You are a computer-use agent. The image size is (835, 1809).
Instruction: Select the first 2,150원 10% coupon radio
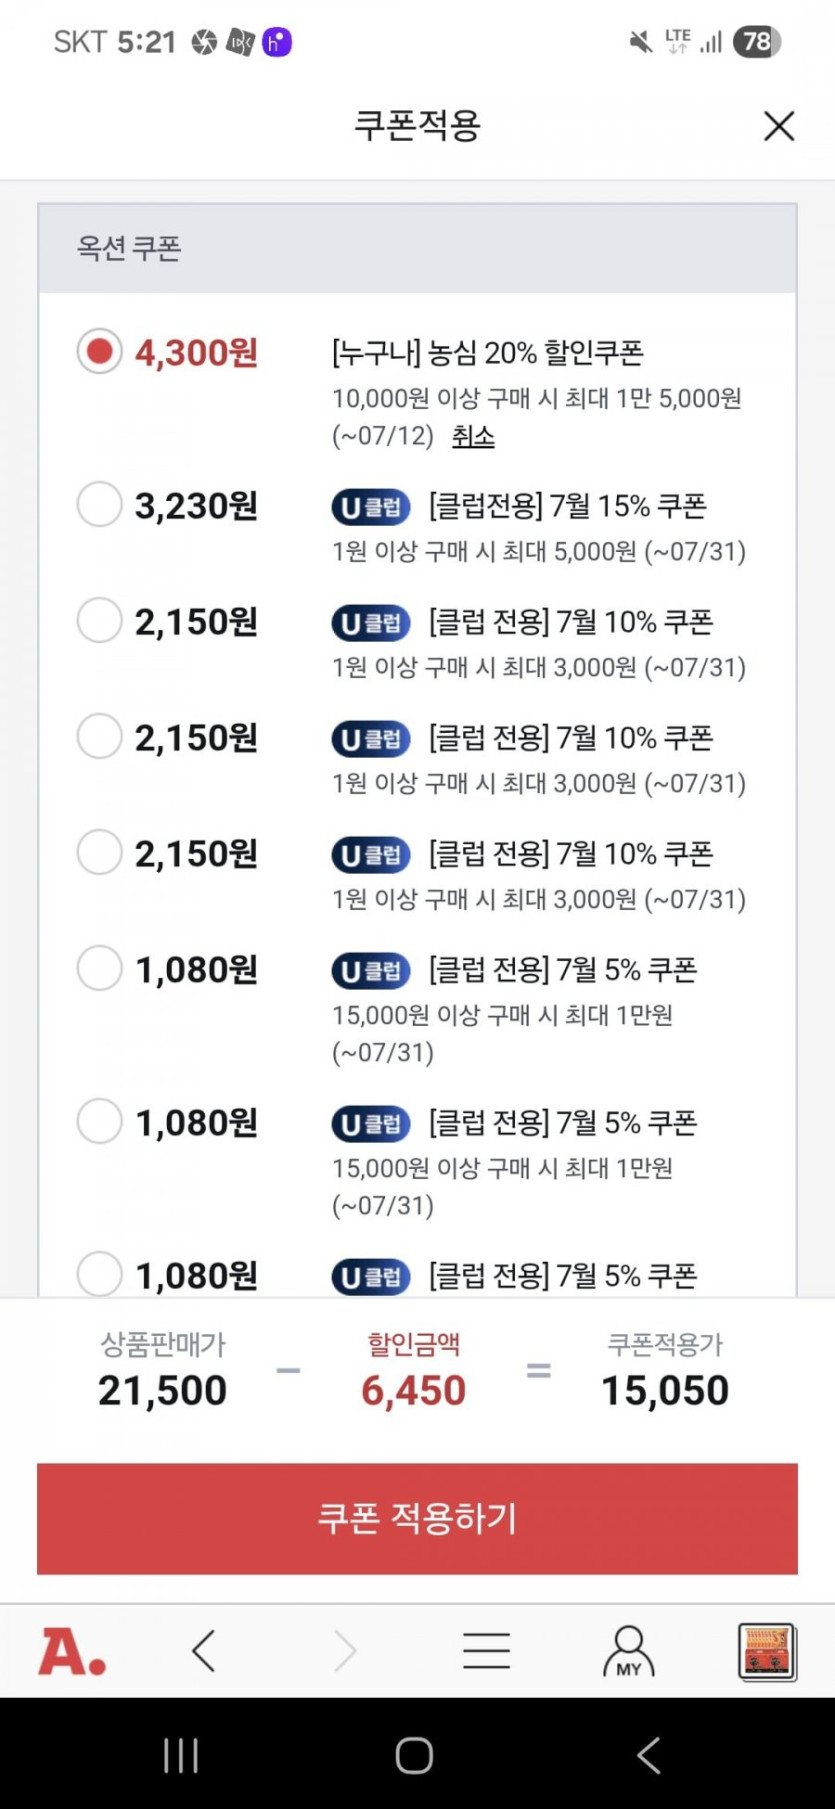coord(100,621)
